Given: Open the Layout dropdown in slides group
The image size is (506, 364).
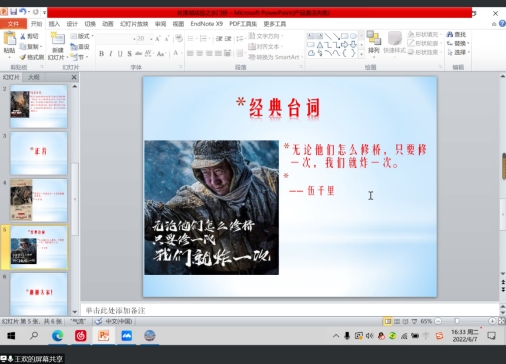Looking at the screenshot, I should (x=82, y=36).
